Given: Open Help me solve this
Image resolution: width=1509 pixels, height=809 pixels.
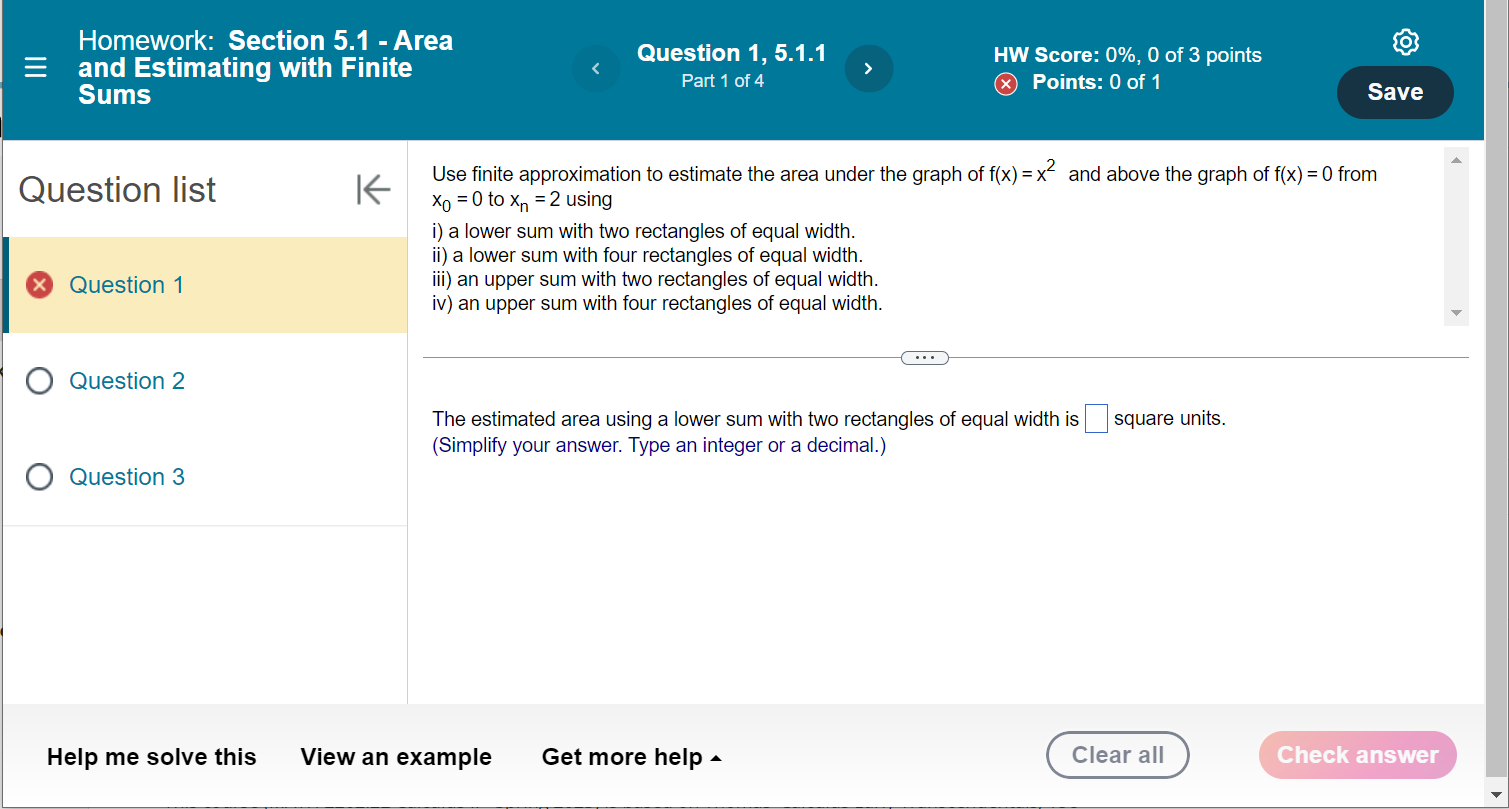Looking at the screenshot, I should (151, 757).
